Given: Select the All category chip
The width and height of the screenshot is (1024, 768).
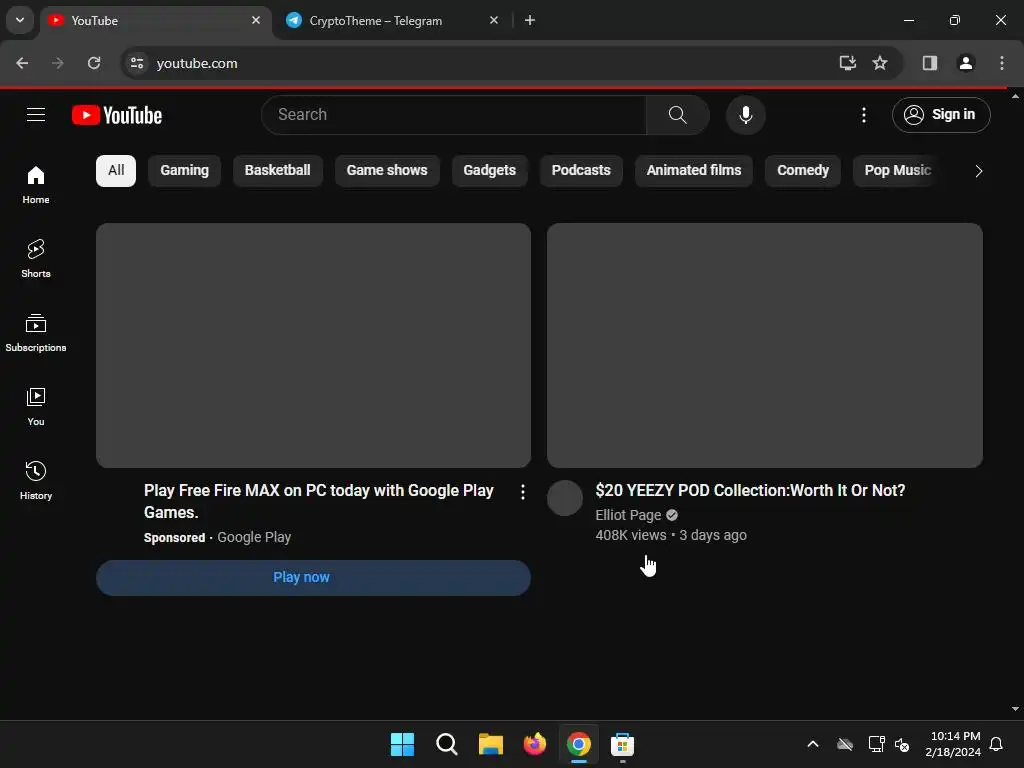Looking at the screenshot, I should (x=116, y=170).
